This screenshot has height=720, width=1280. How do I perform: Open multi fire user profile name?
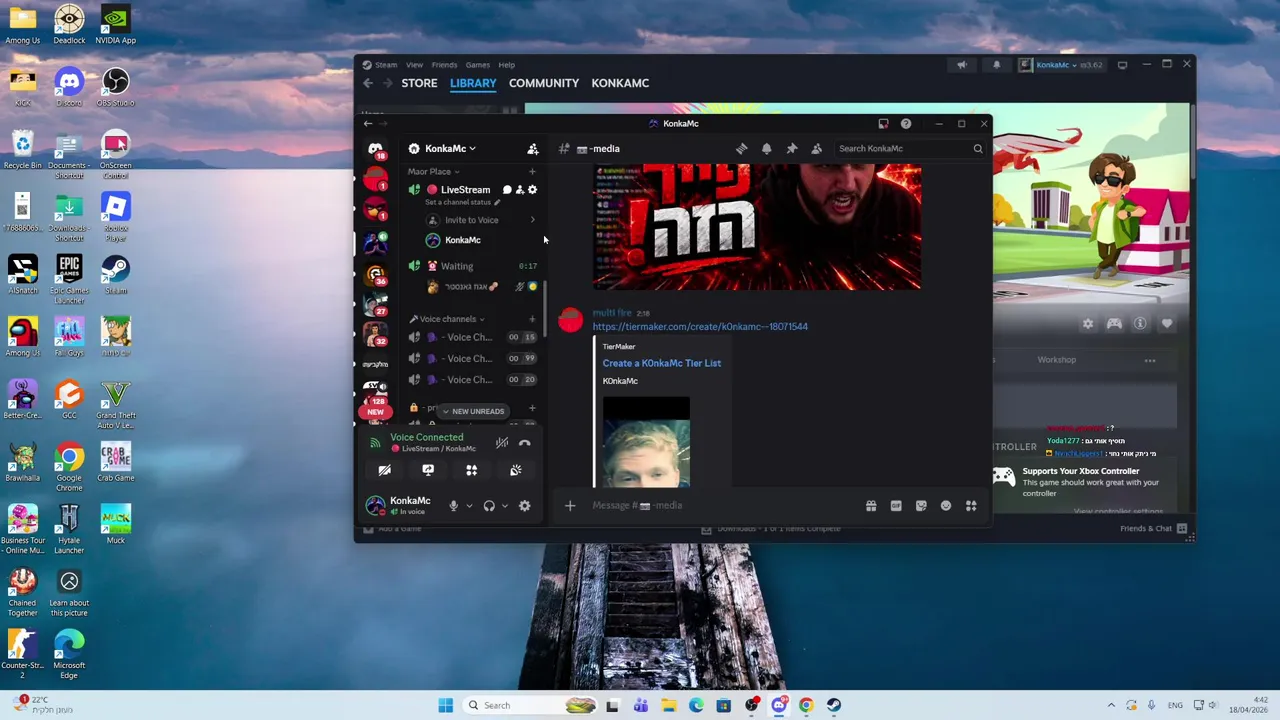(612, 313)
